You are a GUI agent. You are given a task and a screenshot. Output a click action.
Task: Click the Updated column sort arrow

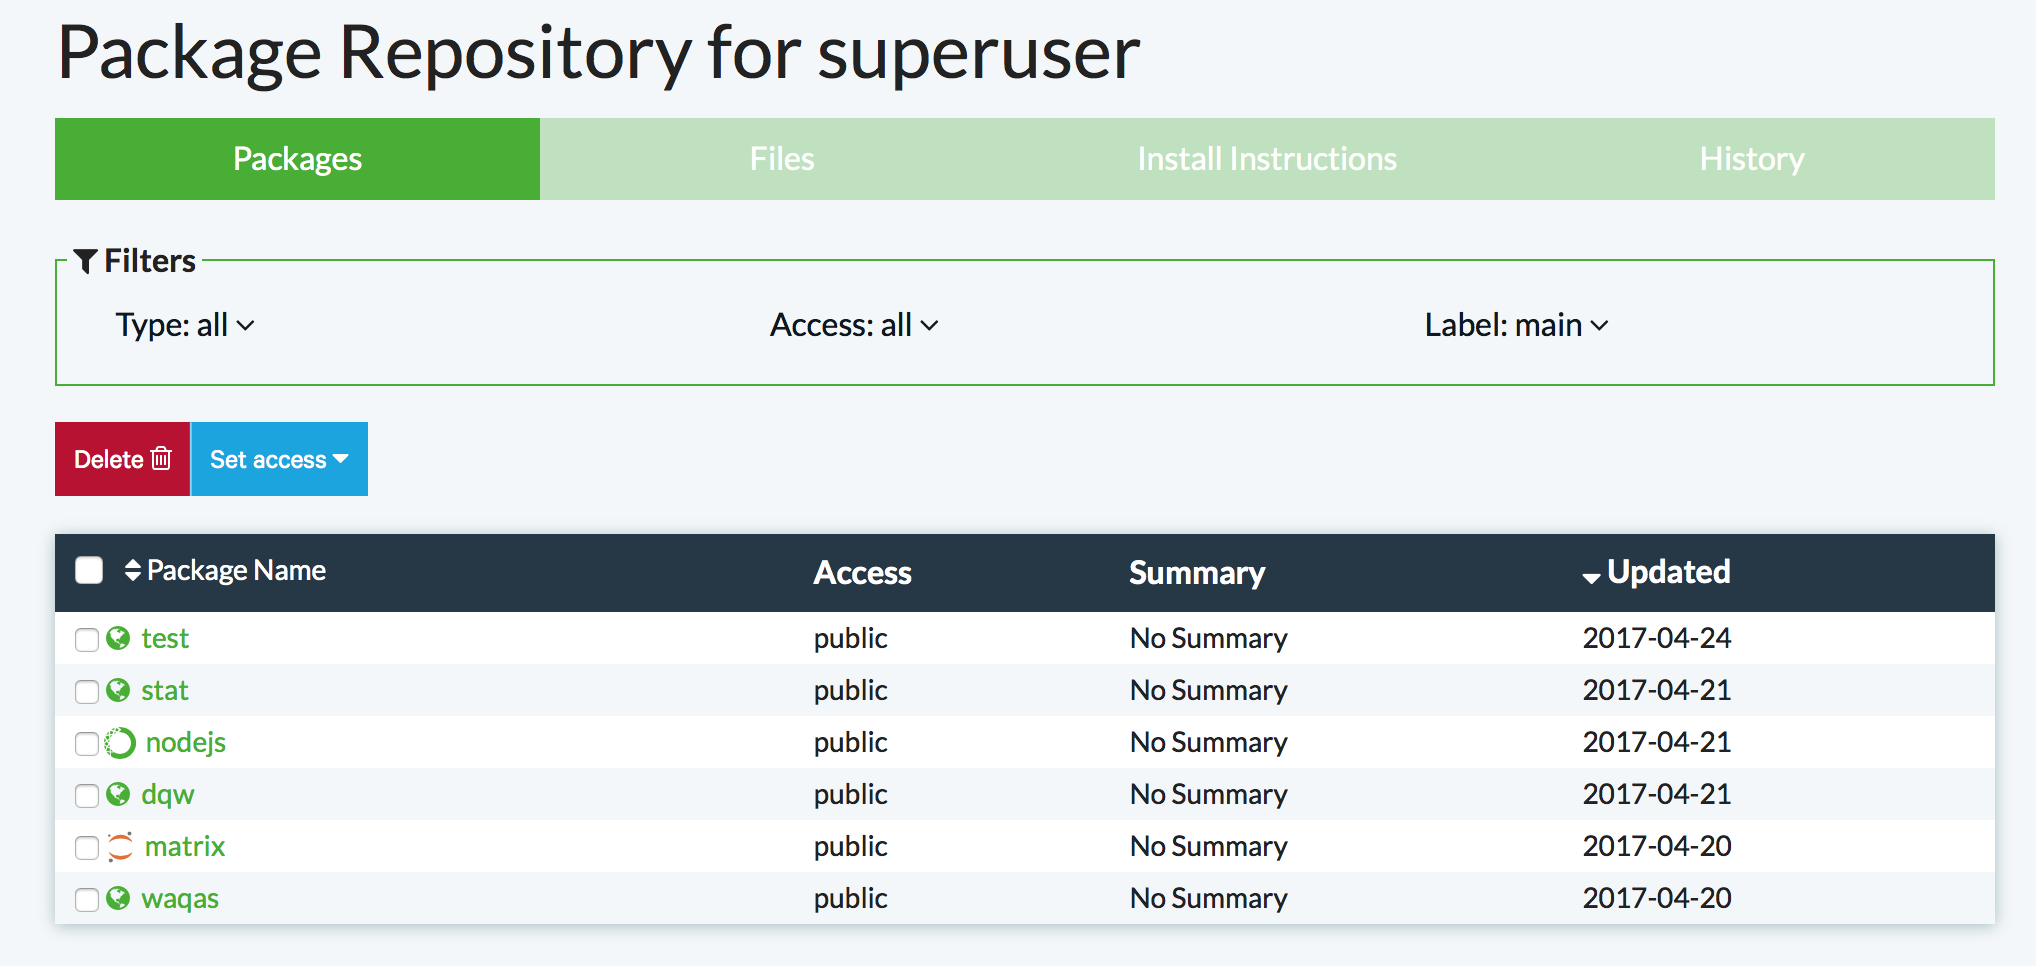tap(1591, 576)
